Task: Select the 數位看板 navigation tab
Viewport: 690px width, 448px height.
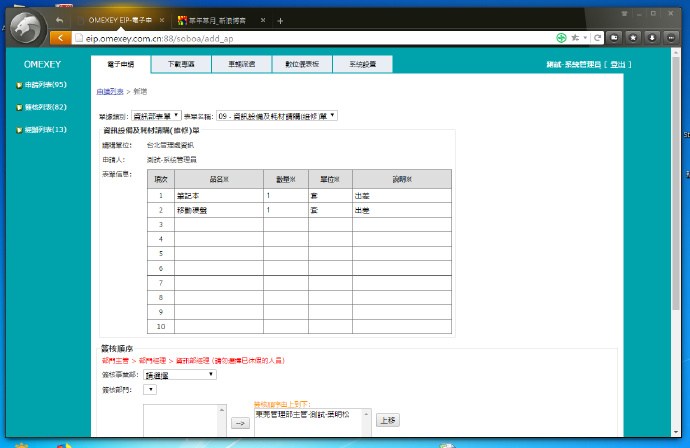Action: pyautogui.click(x=302, y=64)
